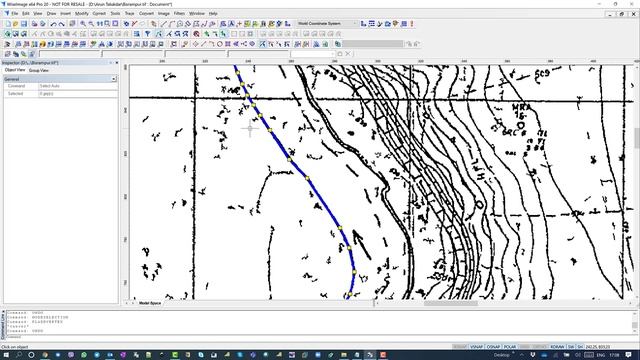Expand the General section dropdown arrow
The width and height of the screenshot is (640, 360).
[114, 79]
